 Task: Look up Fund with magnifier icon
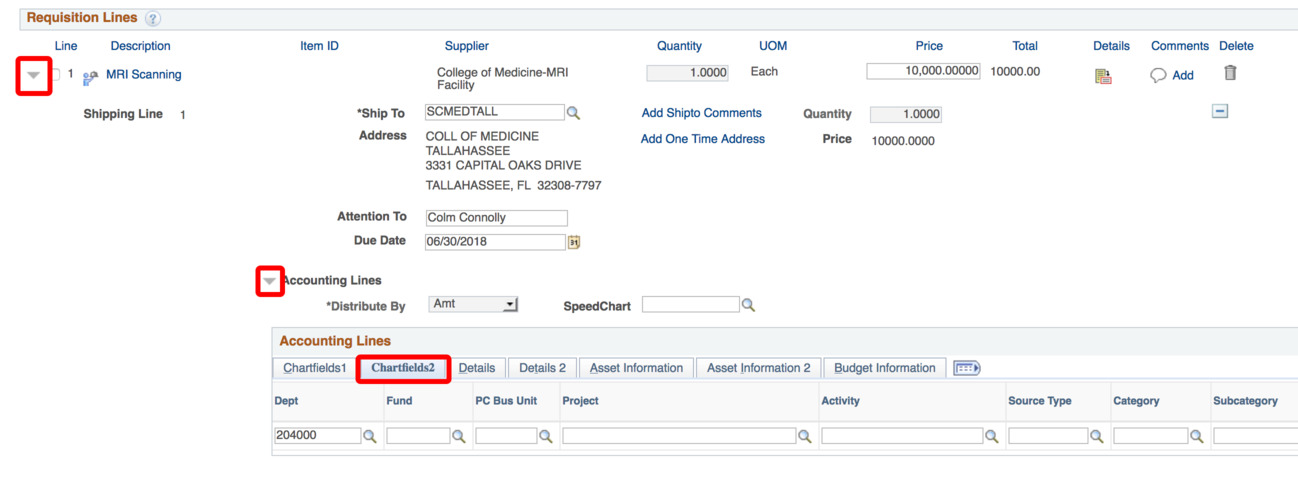(x=459, y=437)
